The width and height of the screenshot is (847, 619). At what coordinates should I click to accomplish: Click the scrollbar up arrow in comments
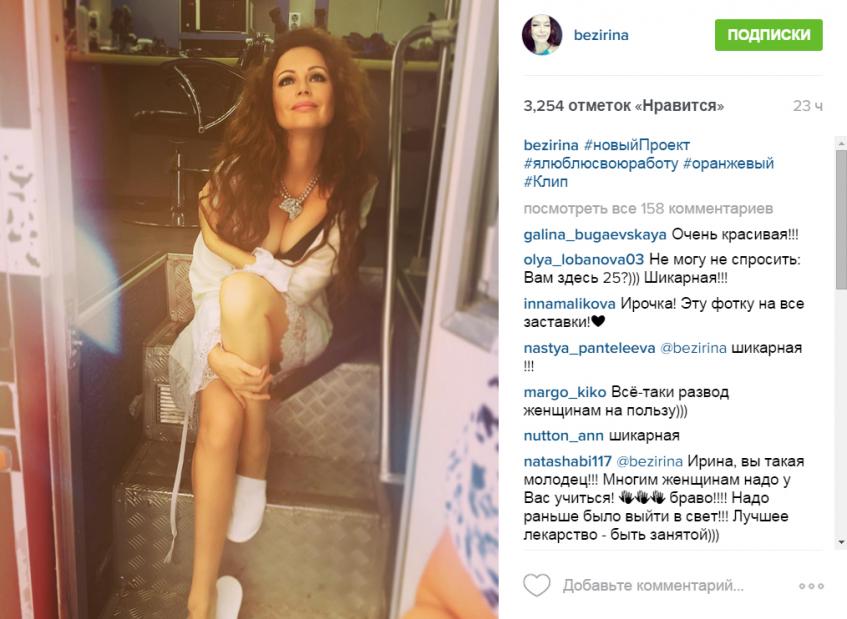coord(841,143)
